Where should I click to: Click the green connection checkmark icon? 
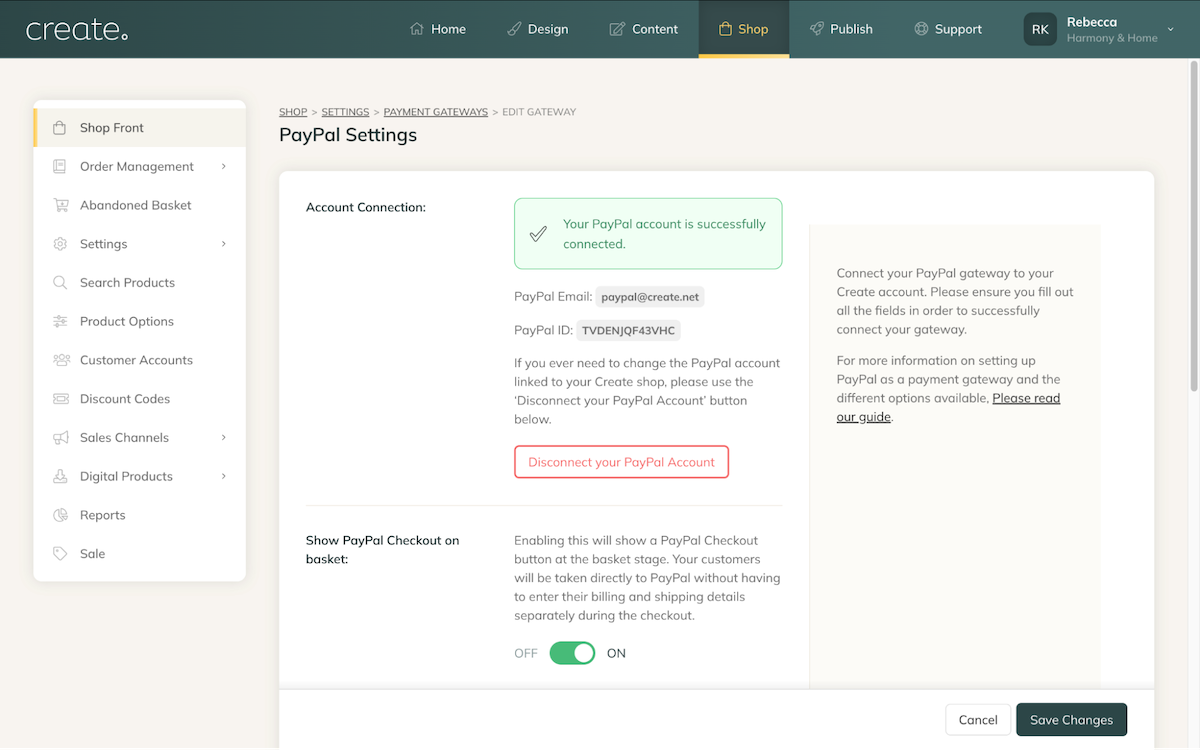pos(538,234)
